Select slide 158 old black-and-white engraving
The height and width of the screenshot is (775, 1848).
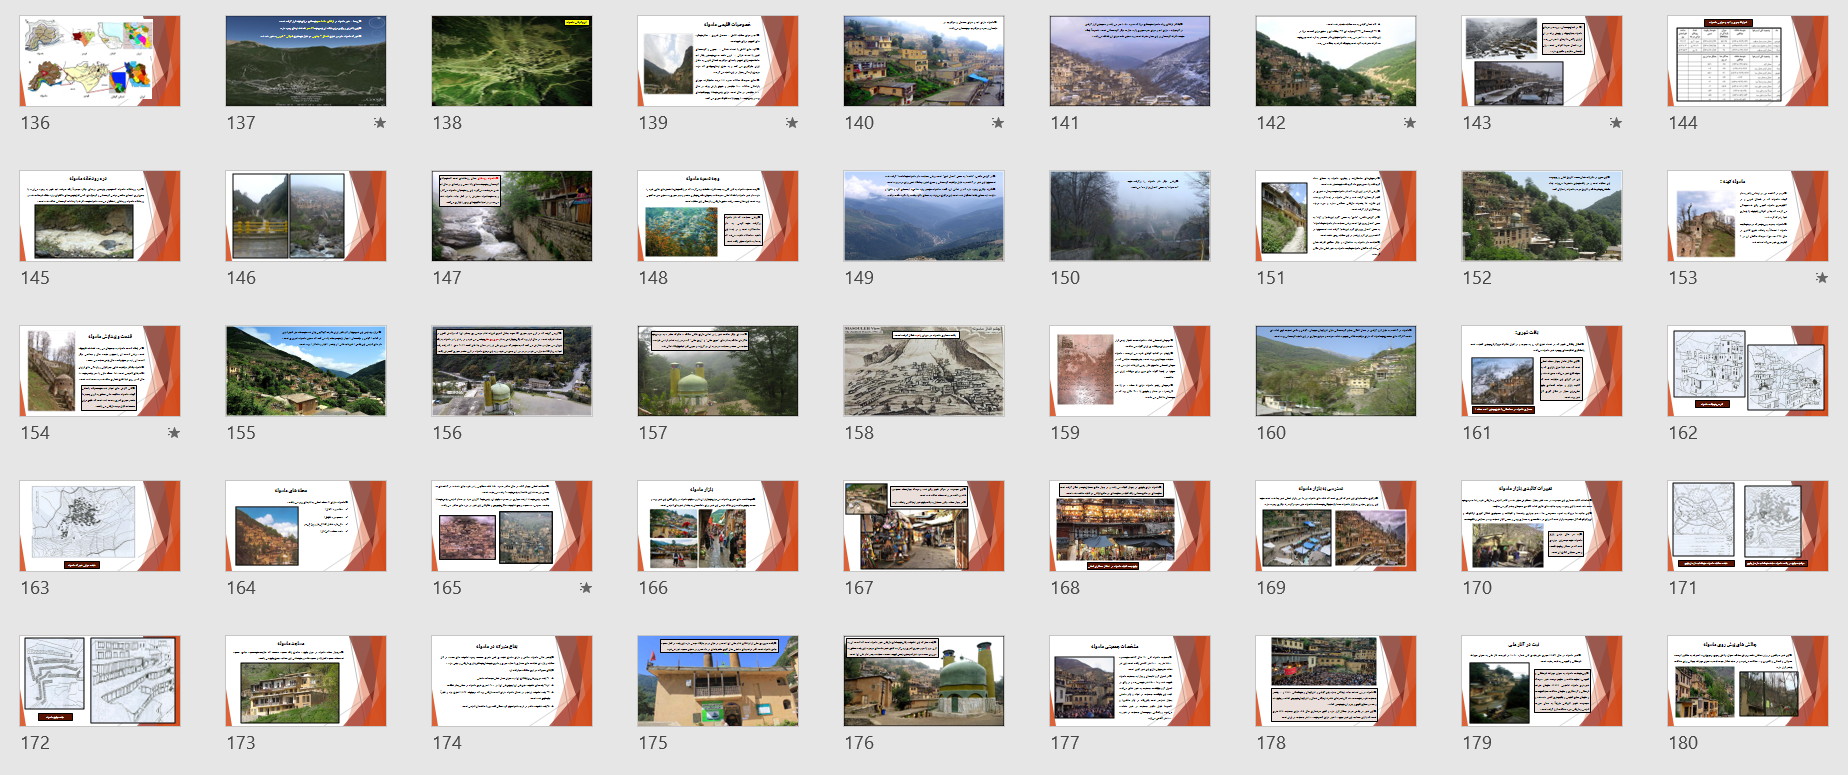tap(923, 371)
